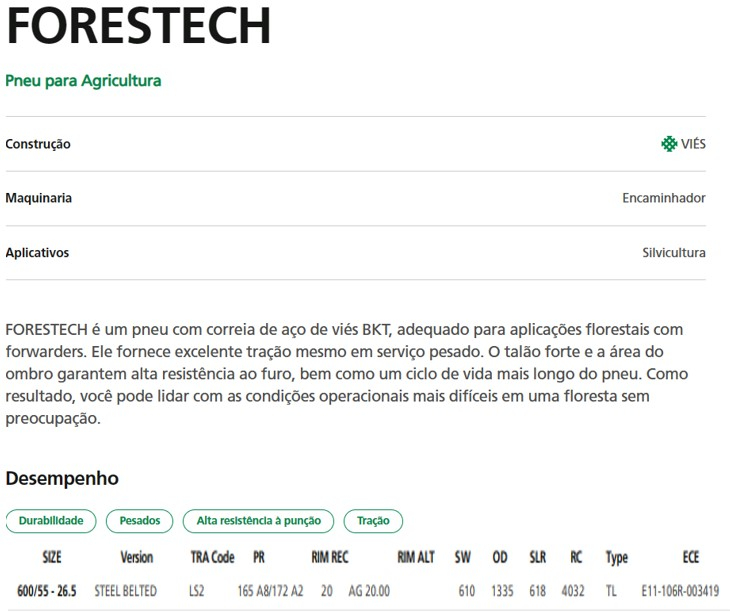Select the 600/55 - 26.5 size row
This screenshot has width=730, height=615.
pyautogui.click(x=364, y=591)
